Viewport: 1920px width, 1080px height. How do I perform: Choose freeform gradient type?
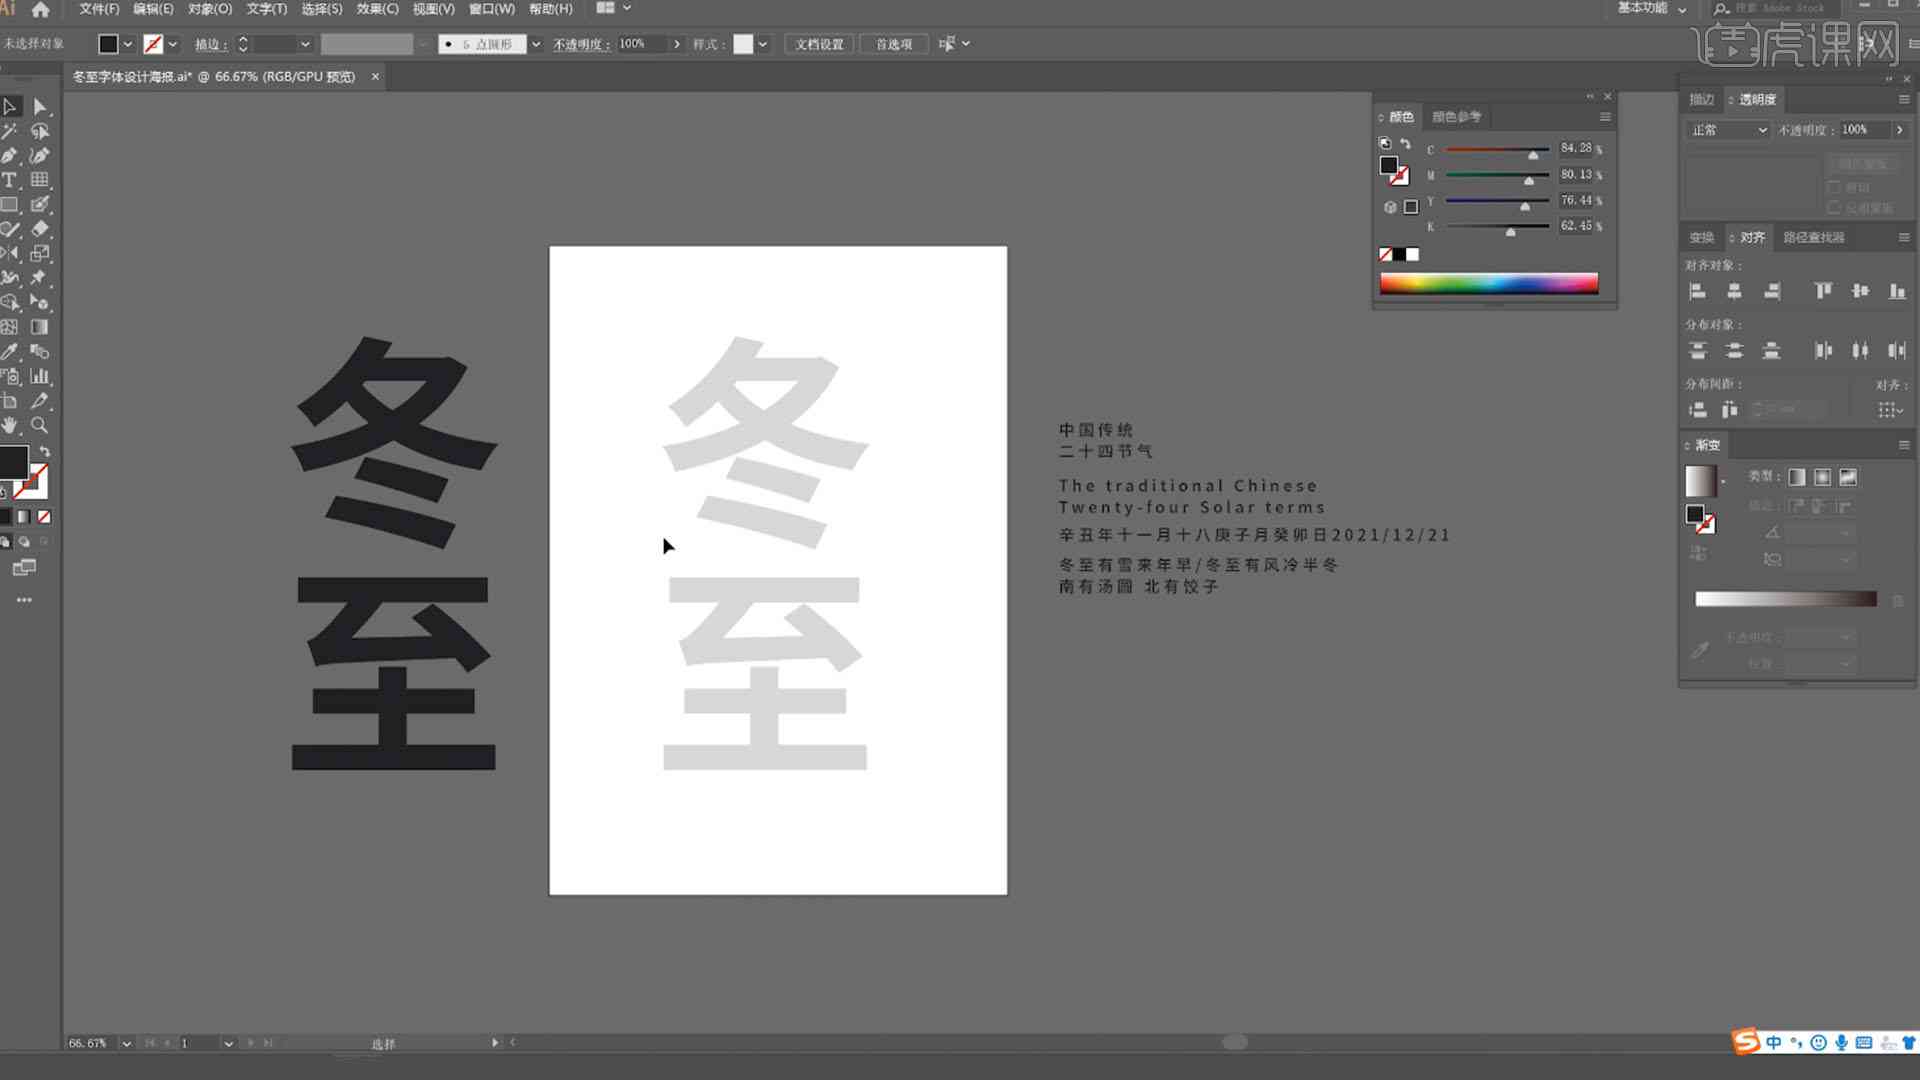1848,477
